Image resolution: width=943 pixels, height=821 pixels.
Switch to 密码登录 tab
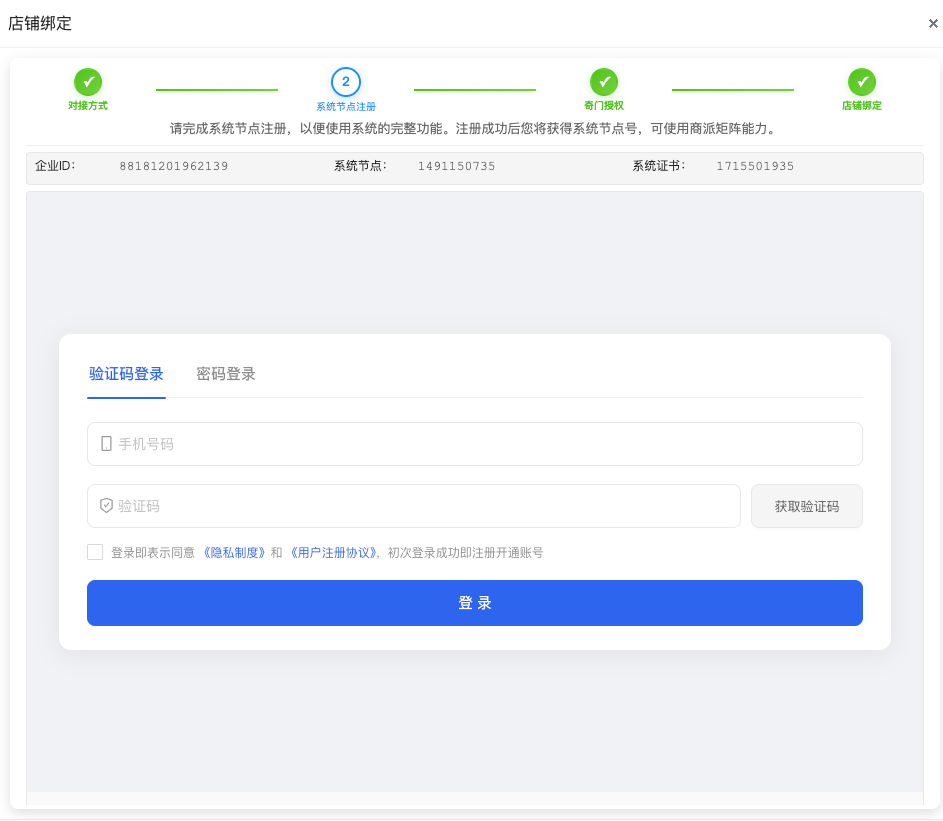coord(226,374)
